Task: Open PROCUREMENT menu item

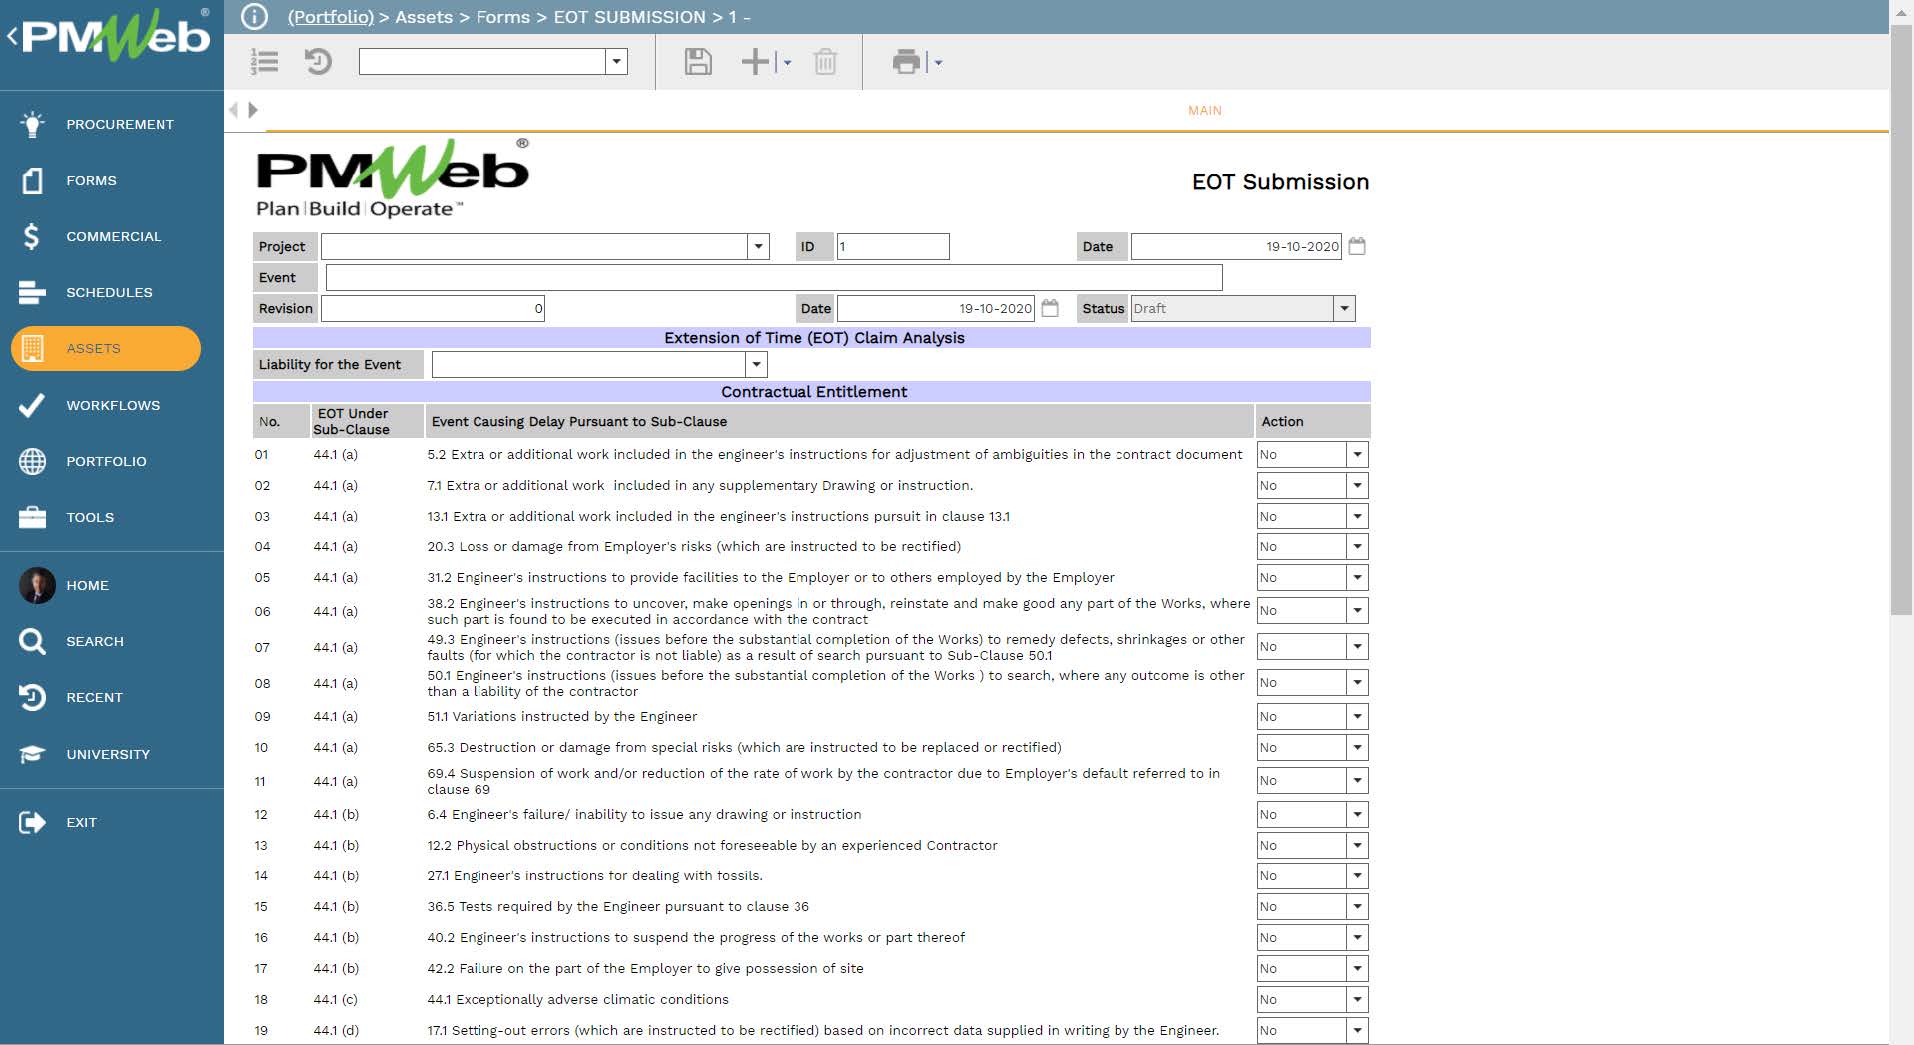Action: 120,124
